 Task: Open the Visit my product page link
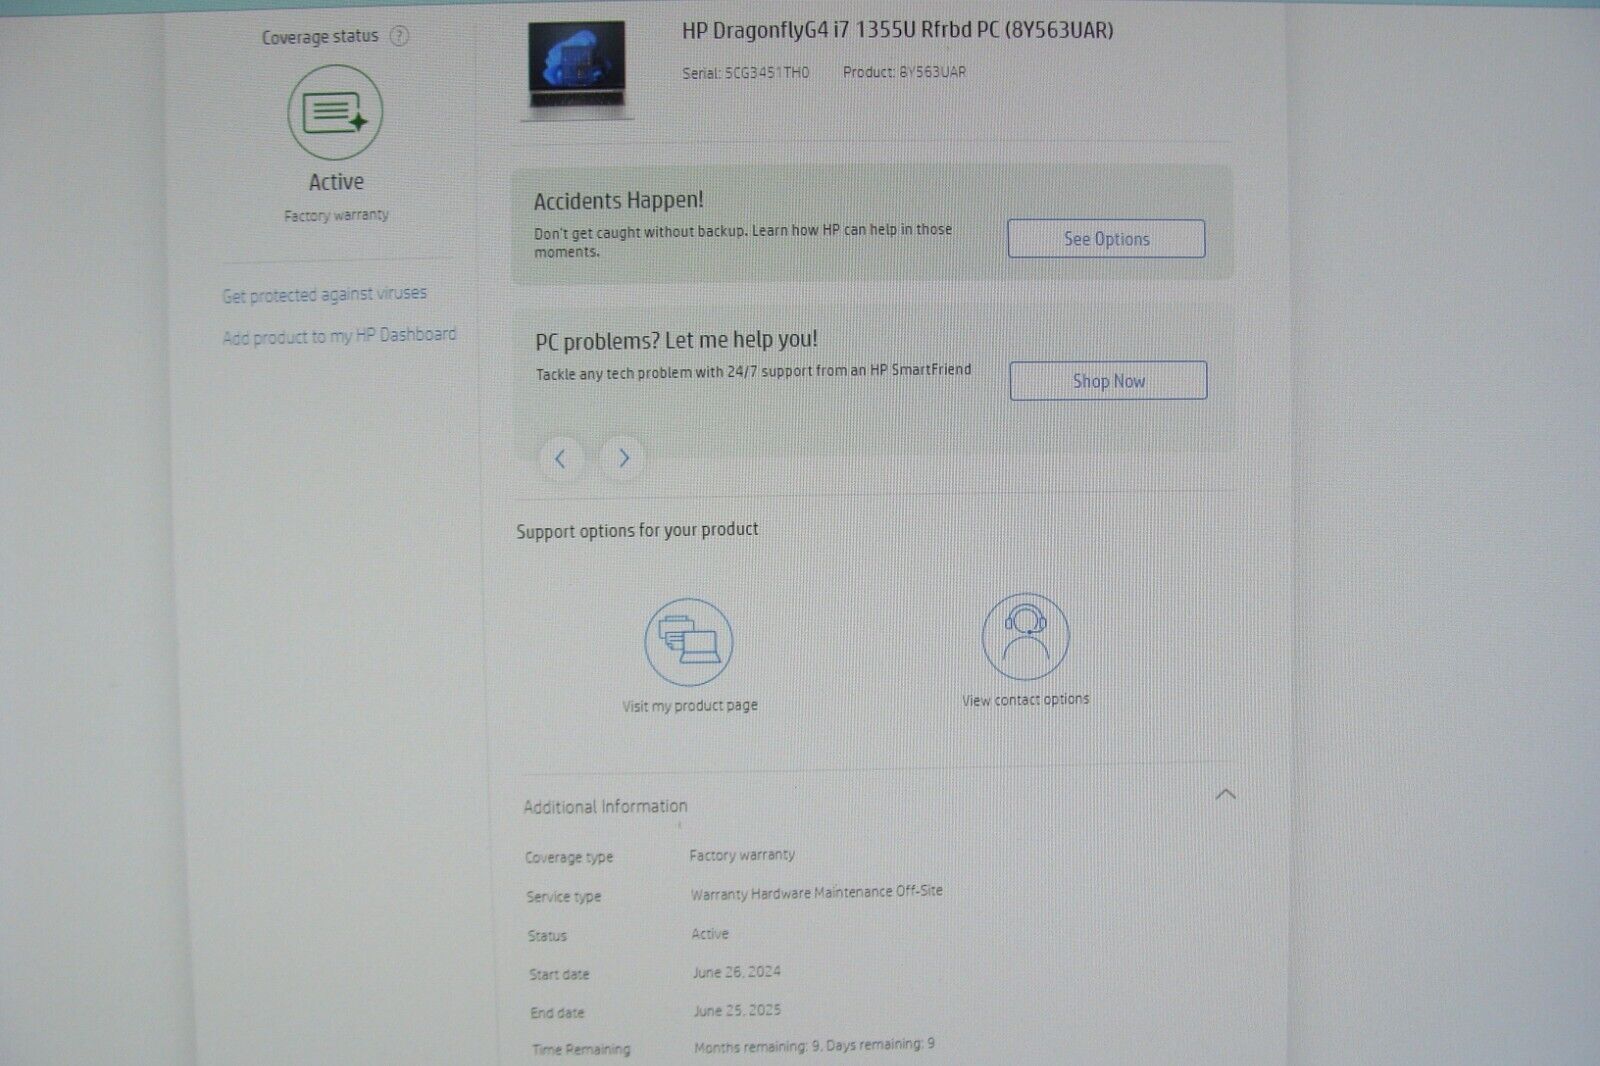(x=690, y=706)
